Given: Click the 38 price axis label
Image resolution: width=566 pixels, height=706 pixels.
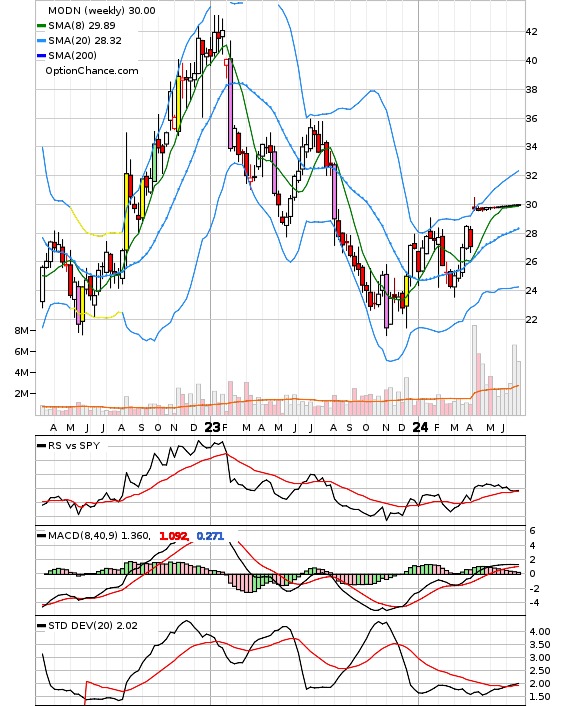Looking at the screenshot, I should click(531, 89).
